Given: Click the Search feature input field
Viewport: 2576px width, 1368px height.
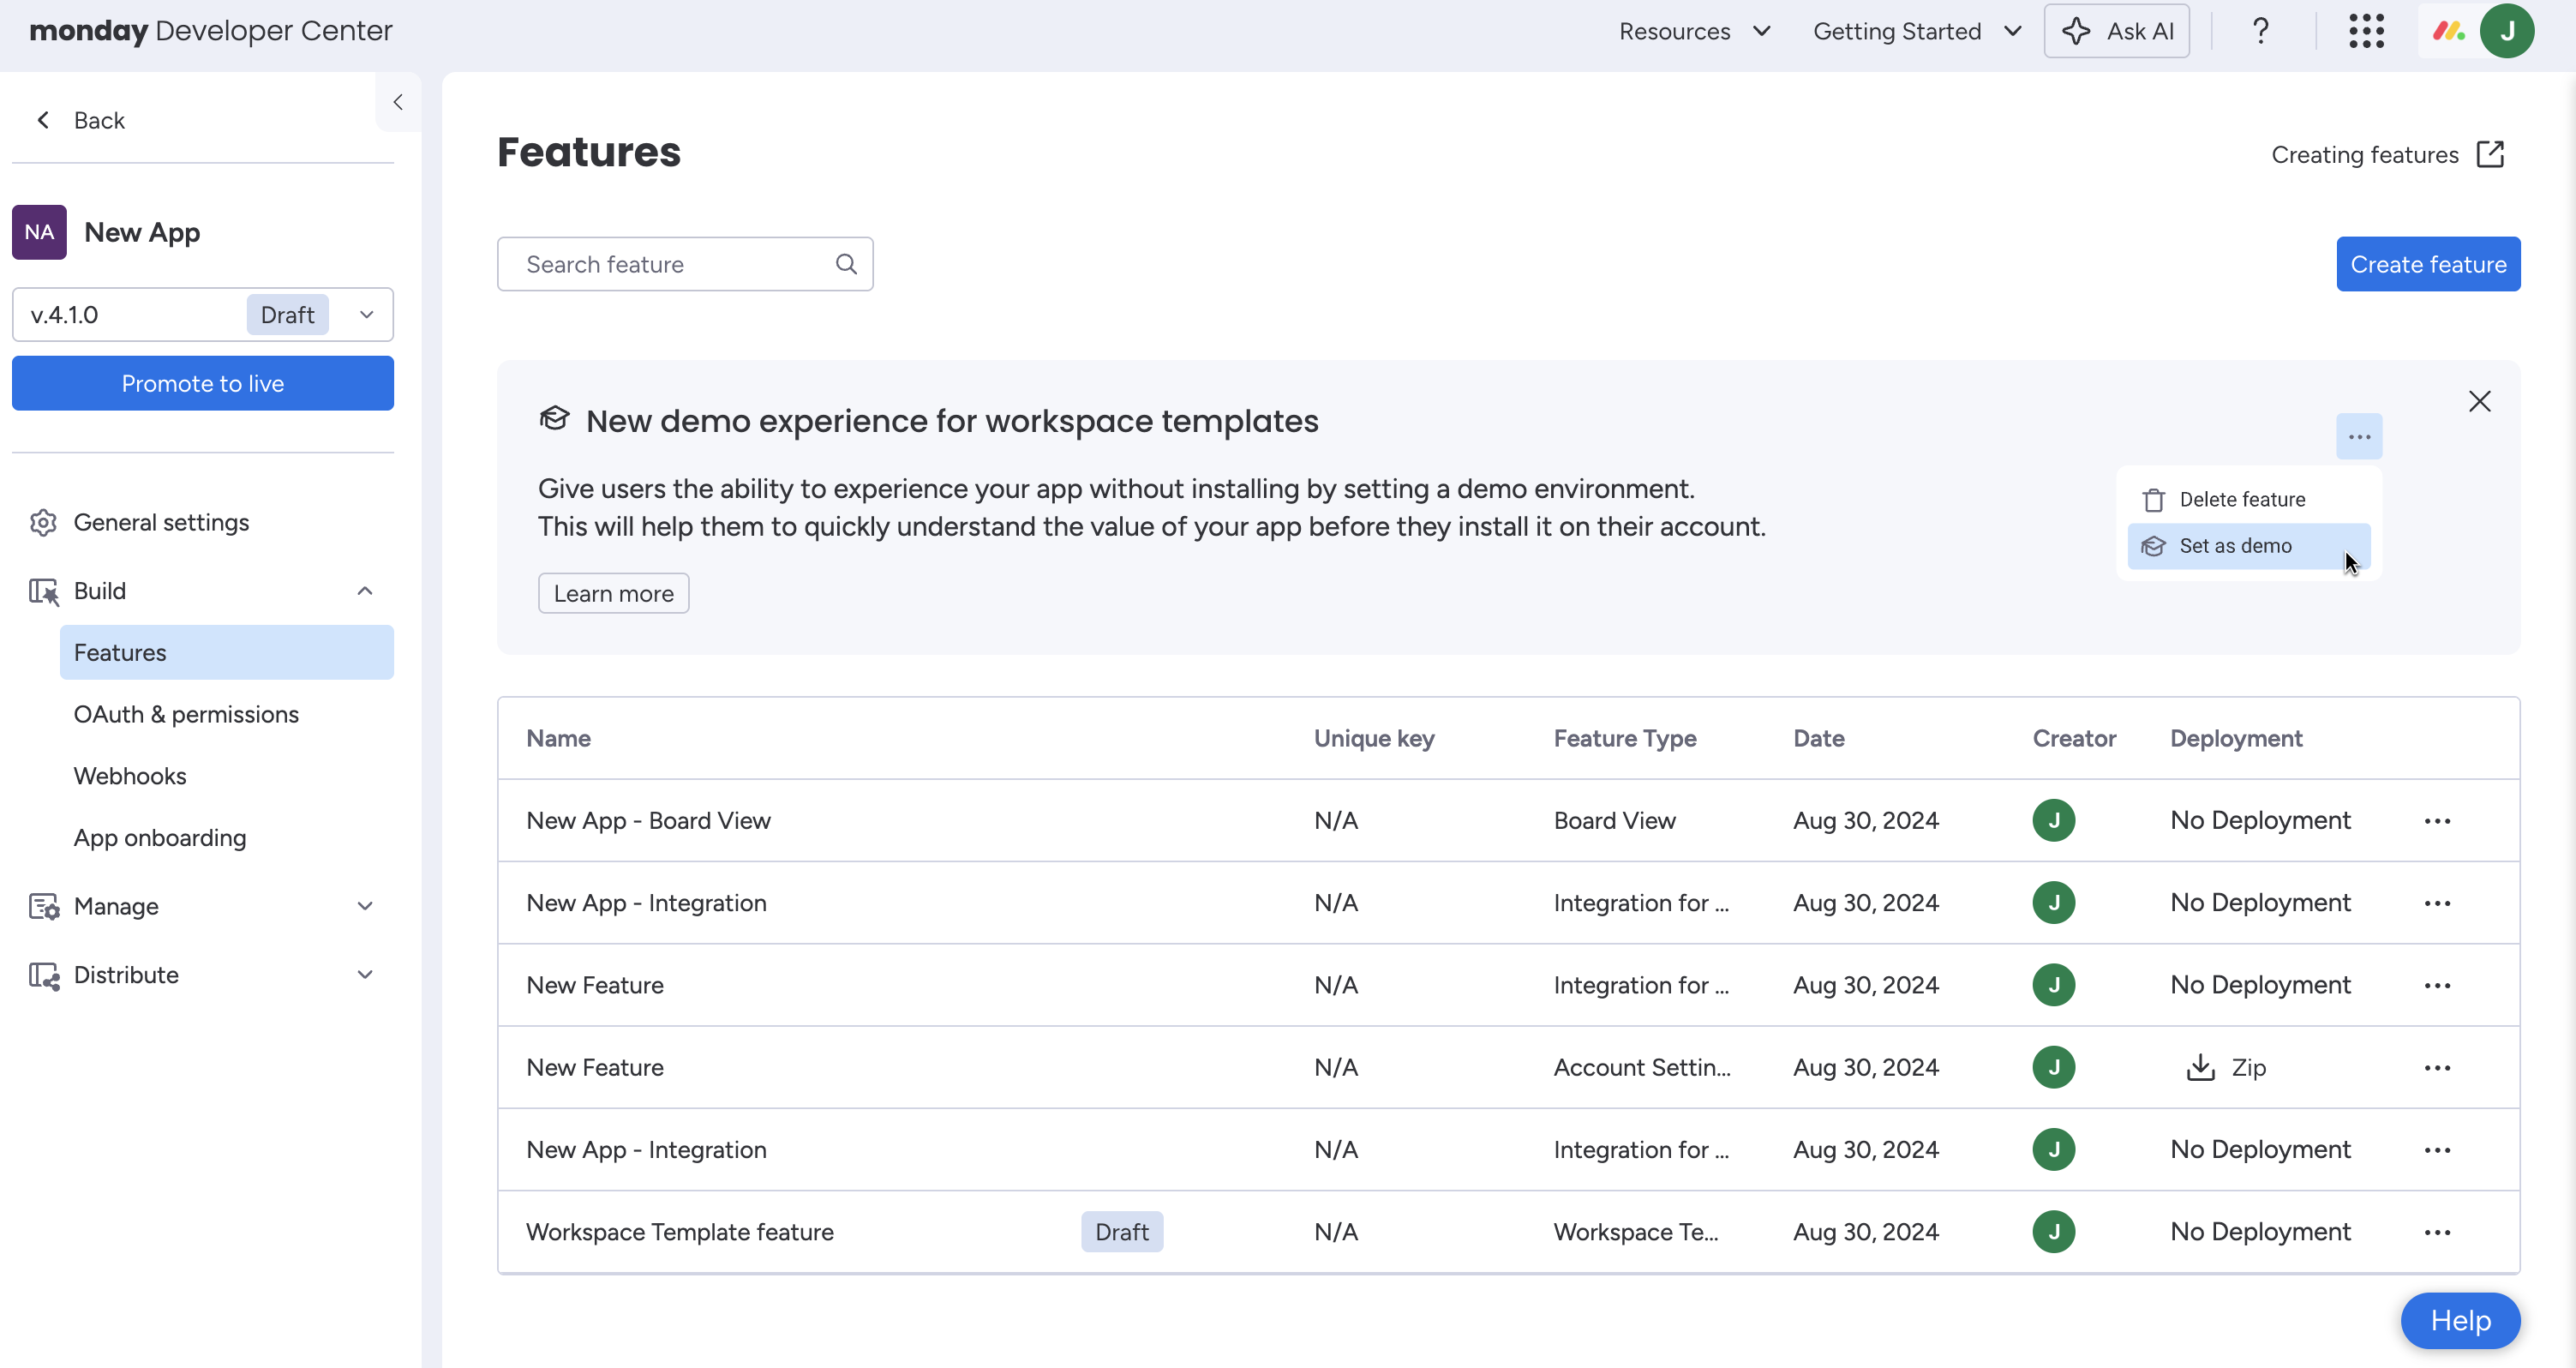Looking at the screenshot, I should point(685,264).
